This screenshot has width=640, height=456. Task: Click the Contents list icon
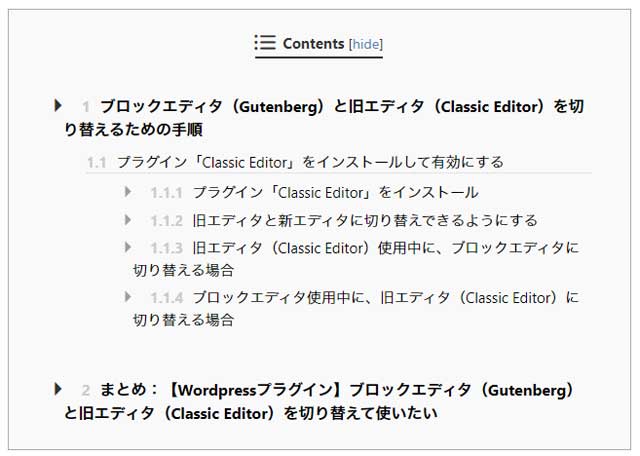(x=265, y=42)
